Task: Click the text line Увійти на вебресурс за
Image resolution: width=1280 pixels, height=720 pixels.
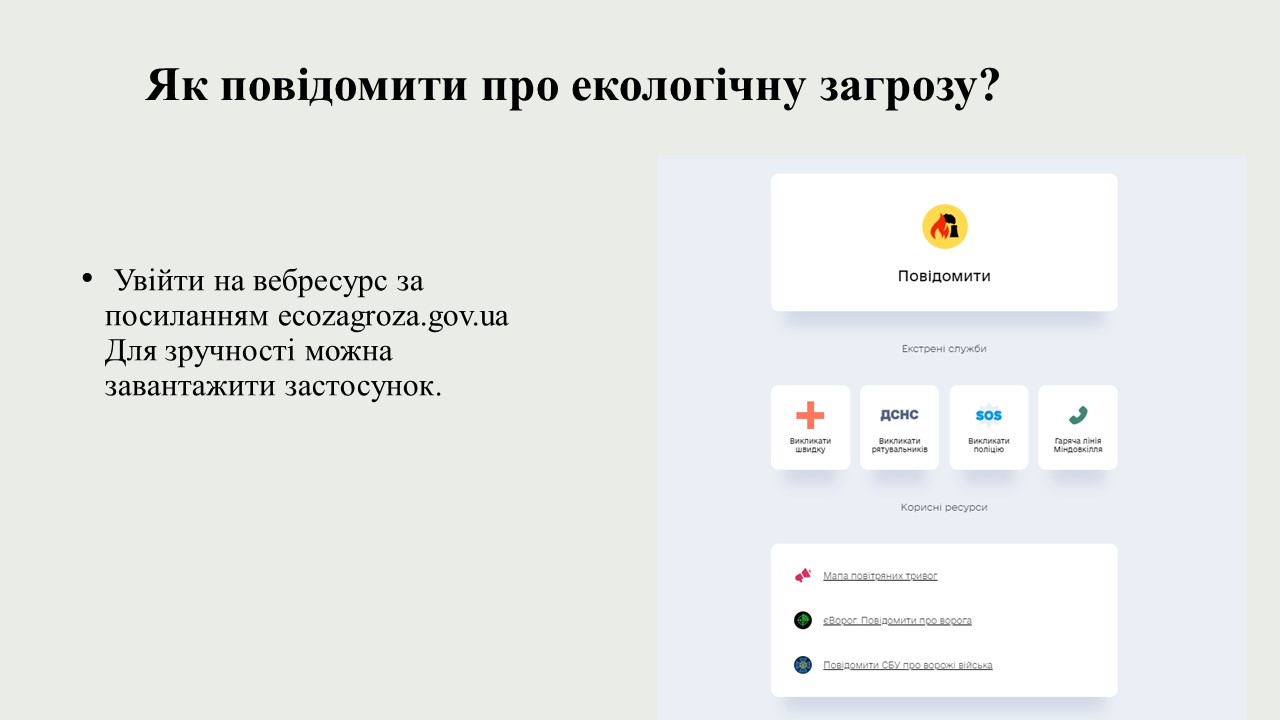Action: coord(269,281)
